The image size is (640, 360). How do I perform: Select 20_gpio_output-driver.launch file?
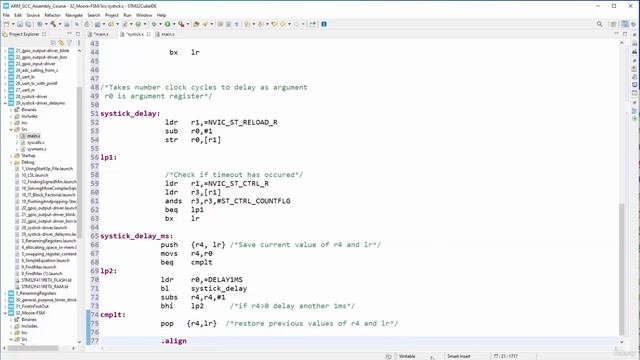pos(49,208)
